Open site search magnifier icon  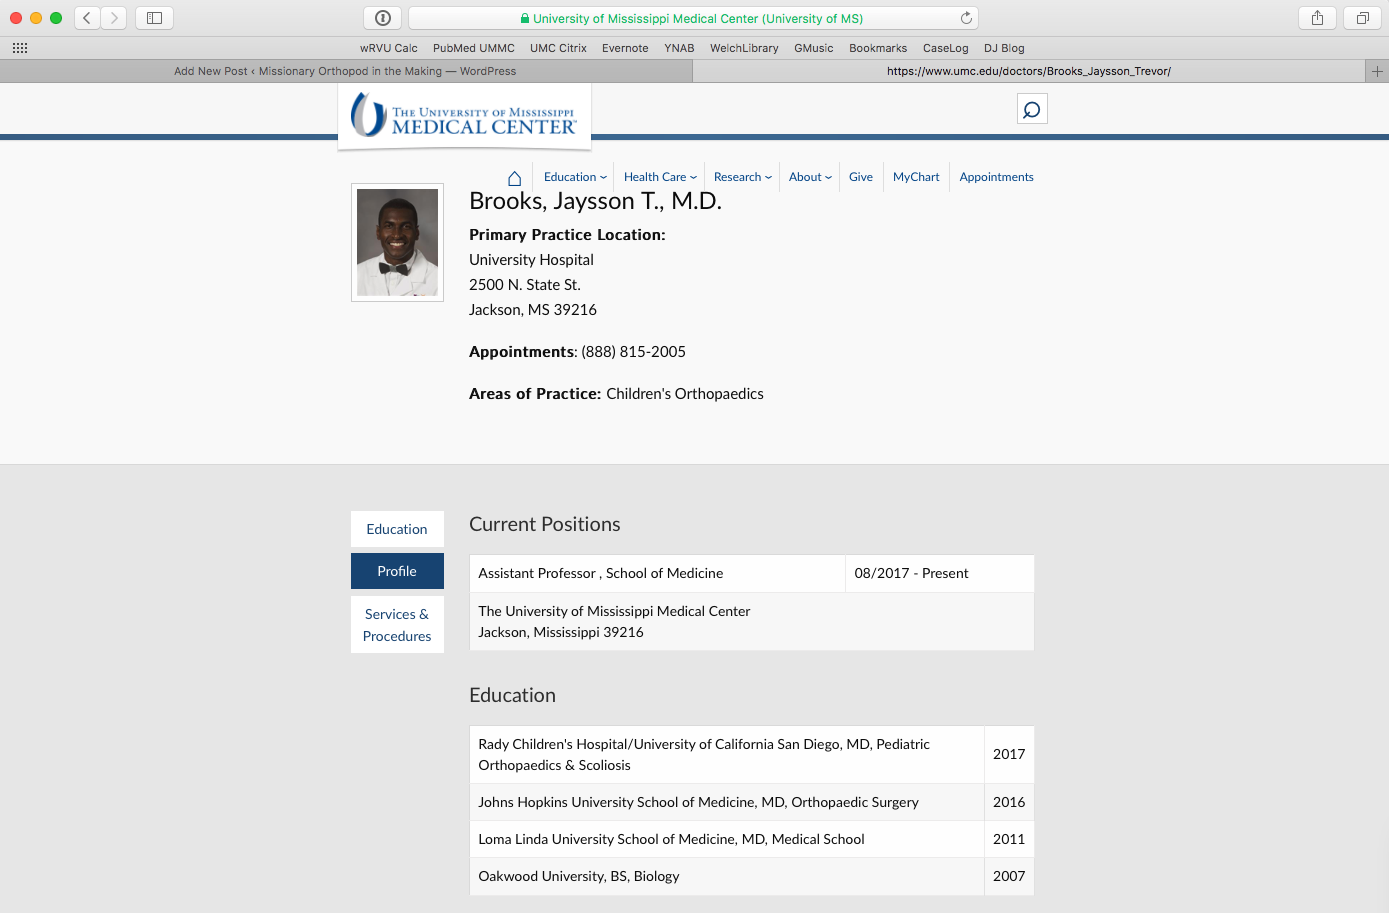pyautogui.click(x=1032, y=109)
